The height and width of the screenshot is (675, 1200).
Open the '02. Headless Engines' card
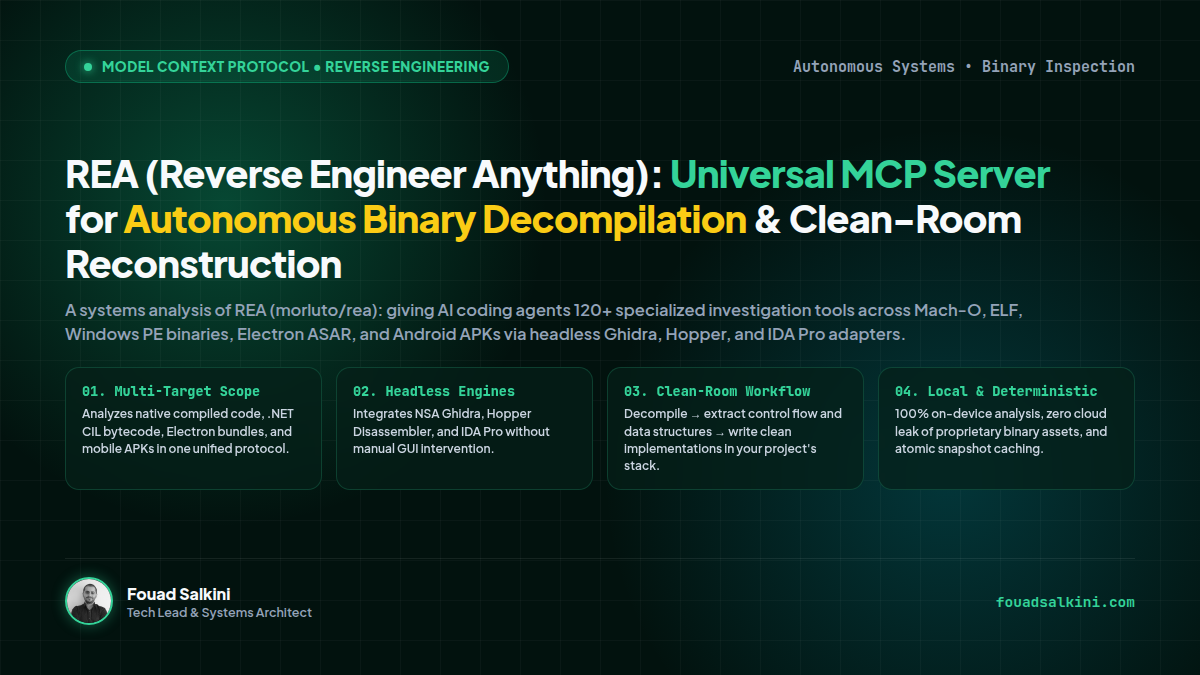pos(464,428)
